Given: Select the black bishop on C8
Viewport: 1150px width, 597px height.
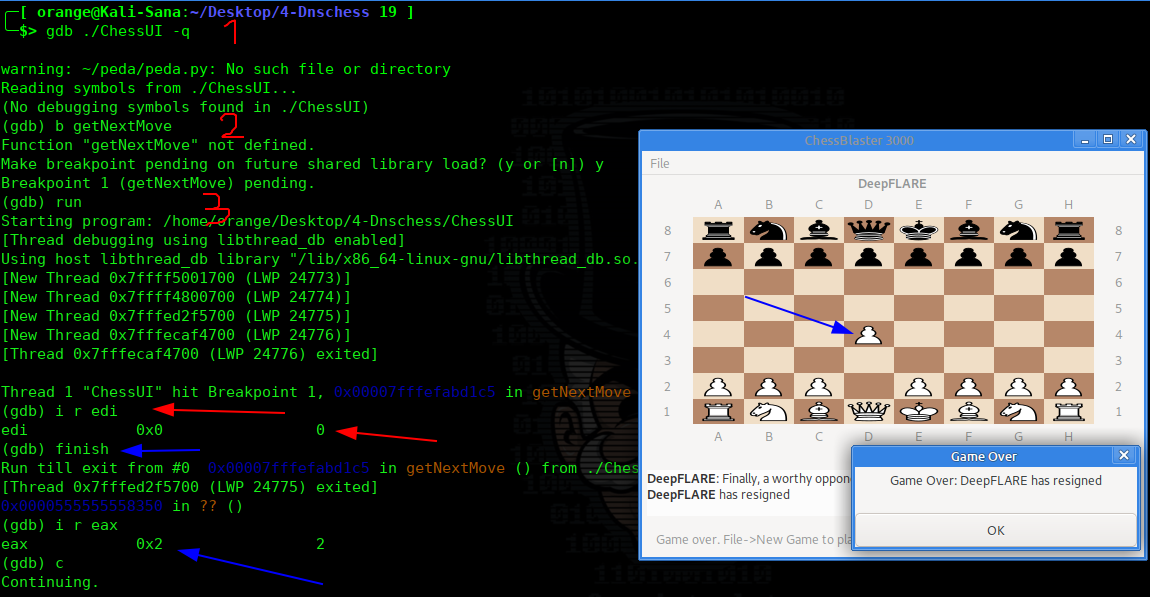Looking at the screenshot, I should tap(818, 230).
